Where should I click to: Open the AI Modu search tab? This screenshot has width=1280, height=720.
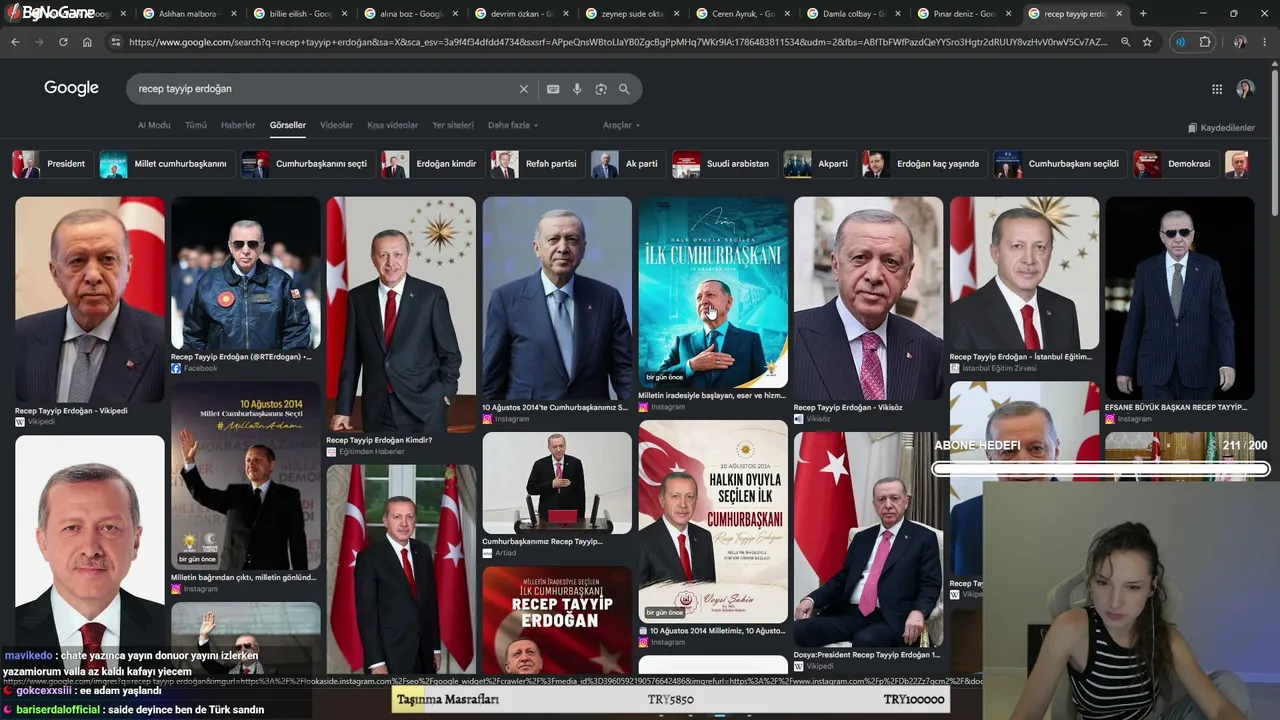click(x=154, y=125)
